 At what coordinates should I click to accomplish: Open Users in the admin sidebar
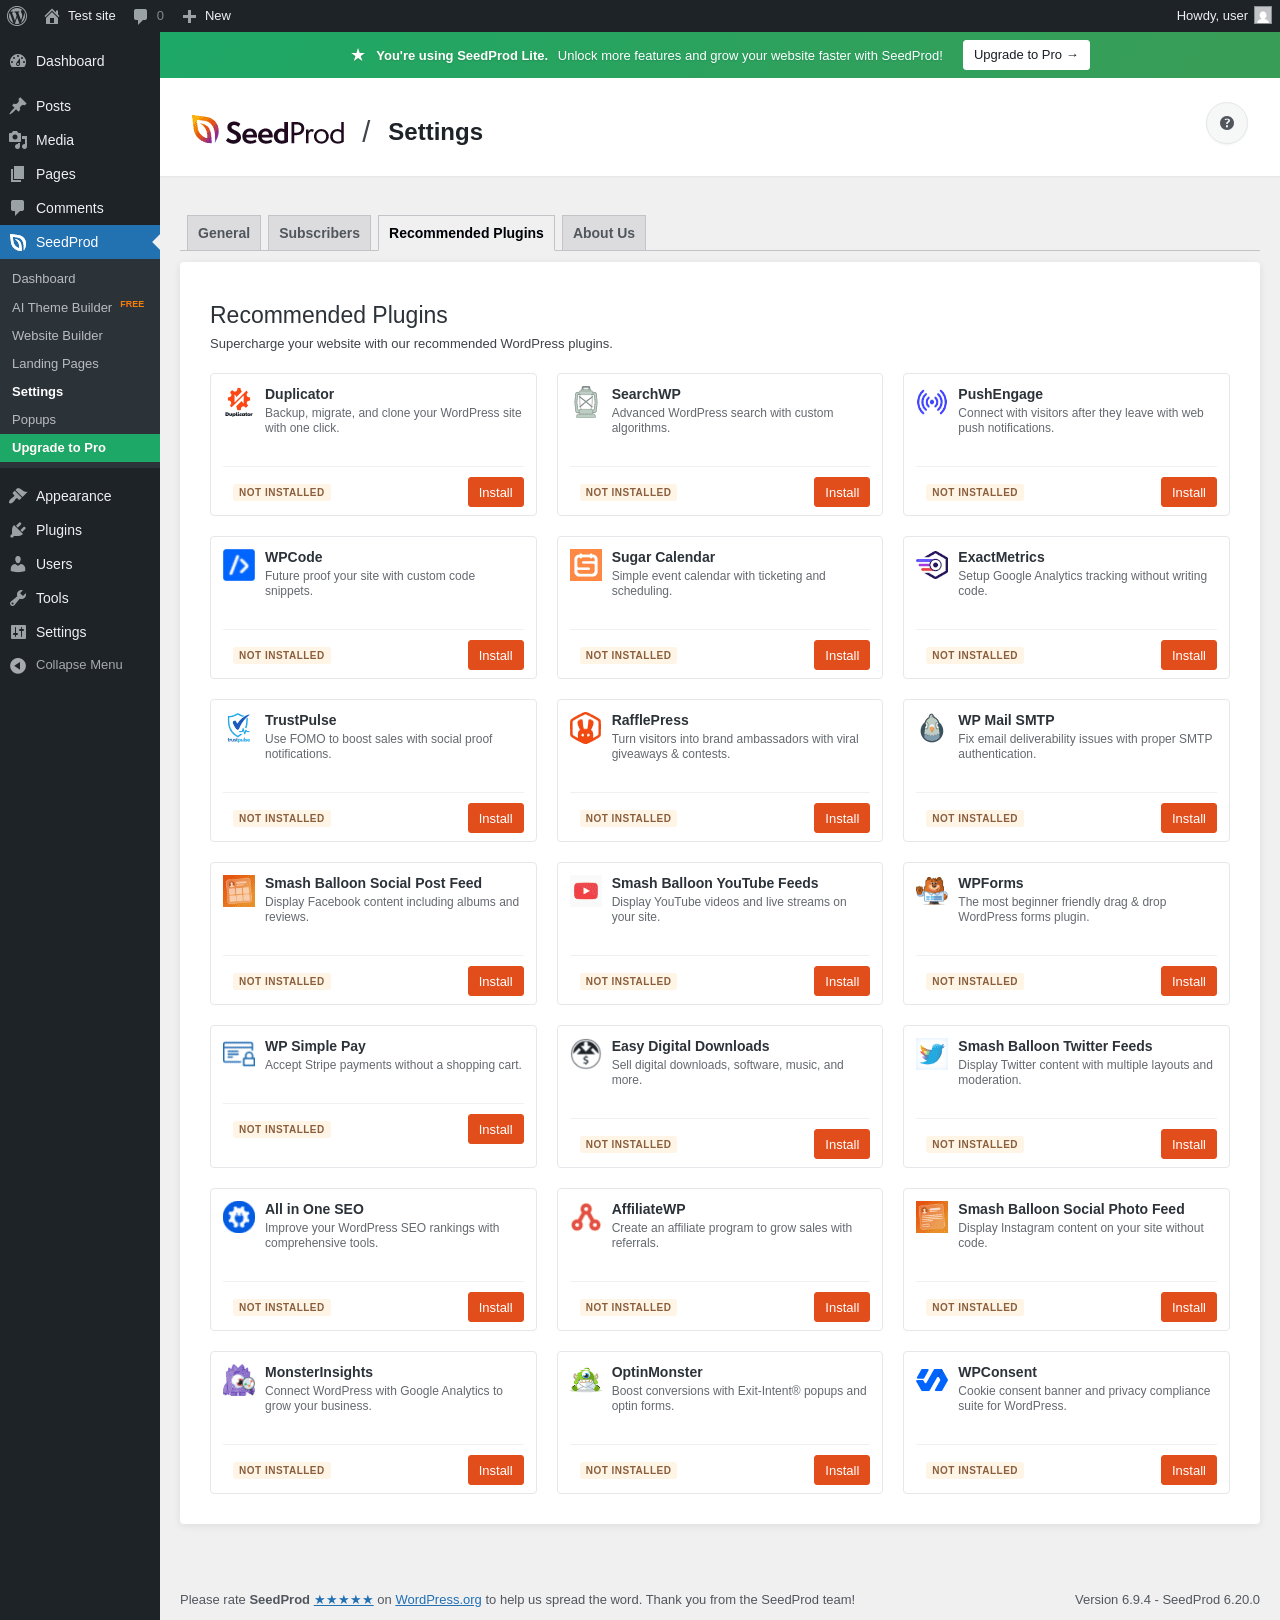80,564
